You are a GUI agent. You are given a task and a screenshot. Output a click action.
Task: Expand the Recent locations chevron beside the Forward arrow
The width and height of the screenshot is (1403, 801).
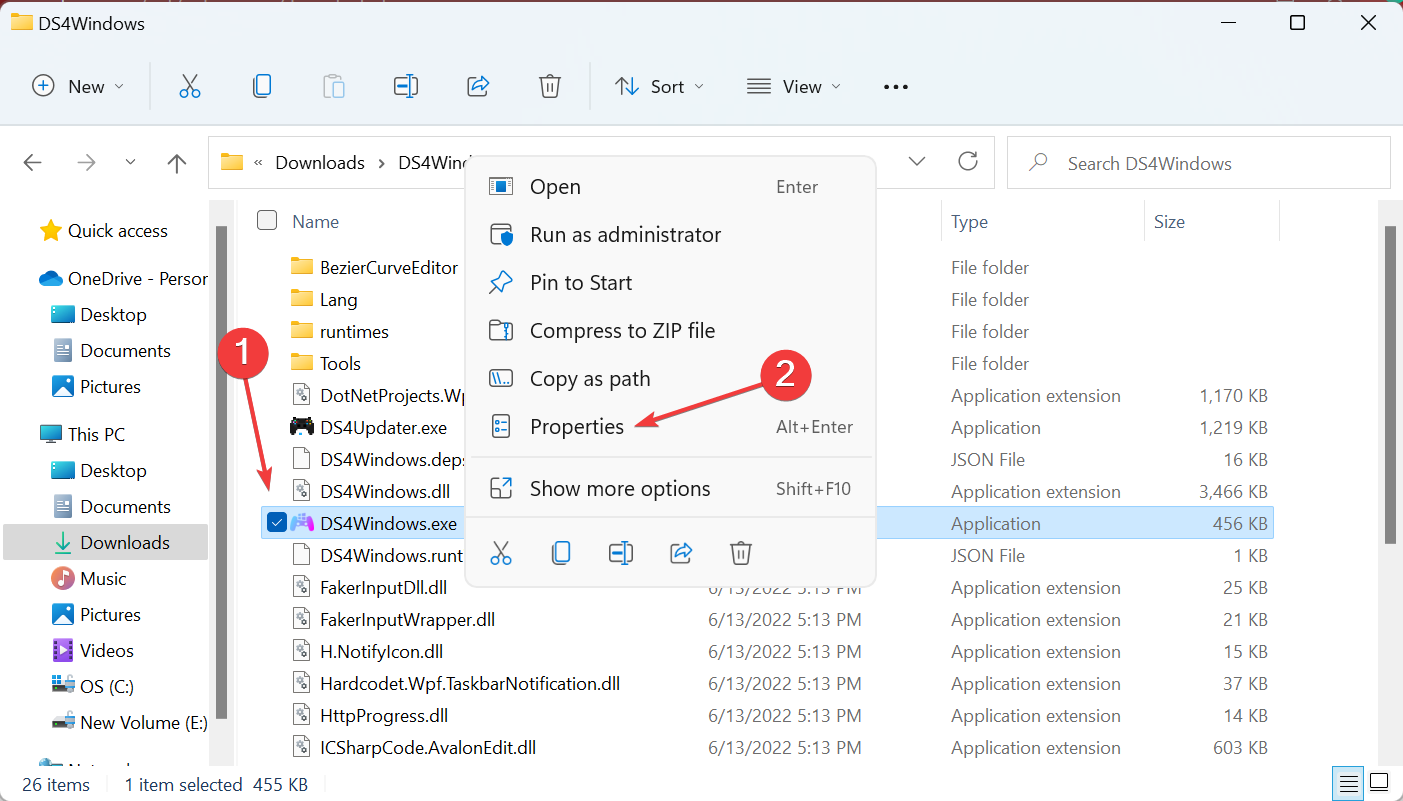click(x=130, y=162)
